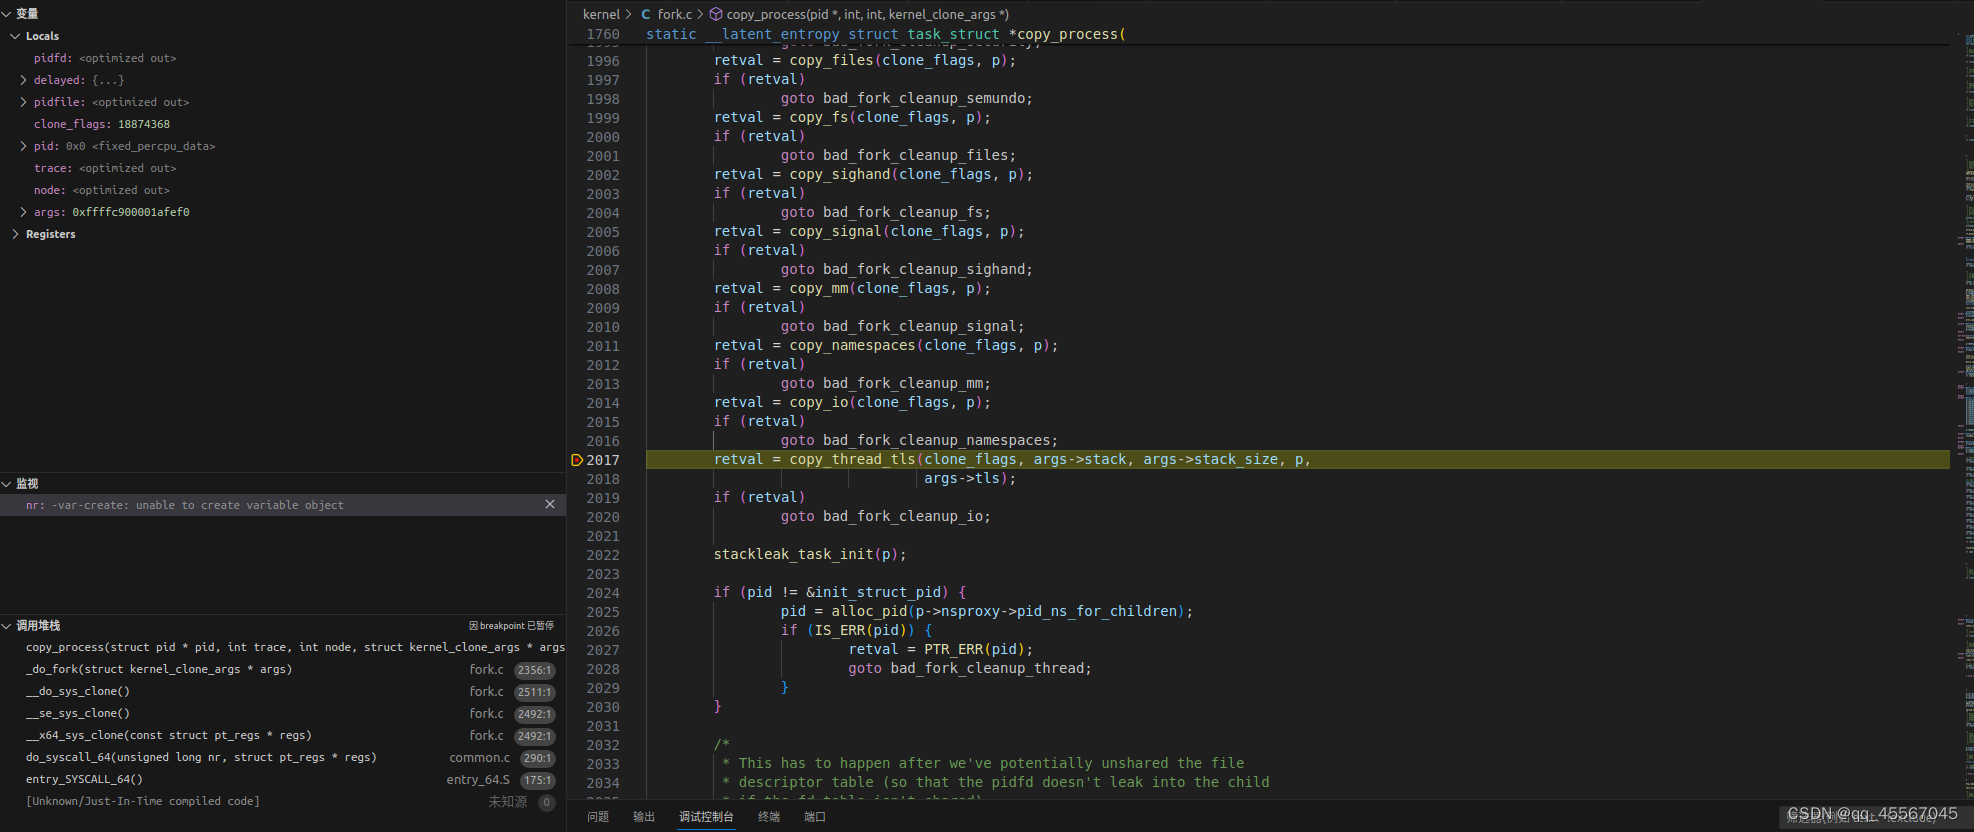The width and height of the screenshot is (1974, 832).
Task: Click the function cube icon in breadcrumb
Action: click(x=716, y=14)
